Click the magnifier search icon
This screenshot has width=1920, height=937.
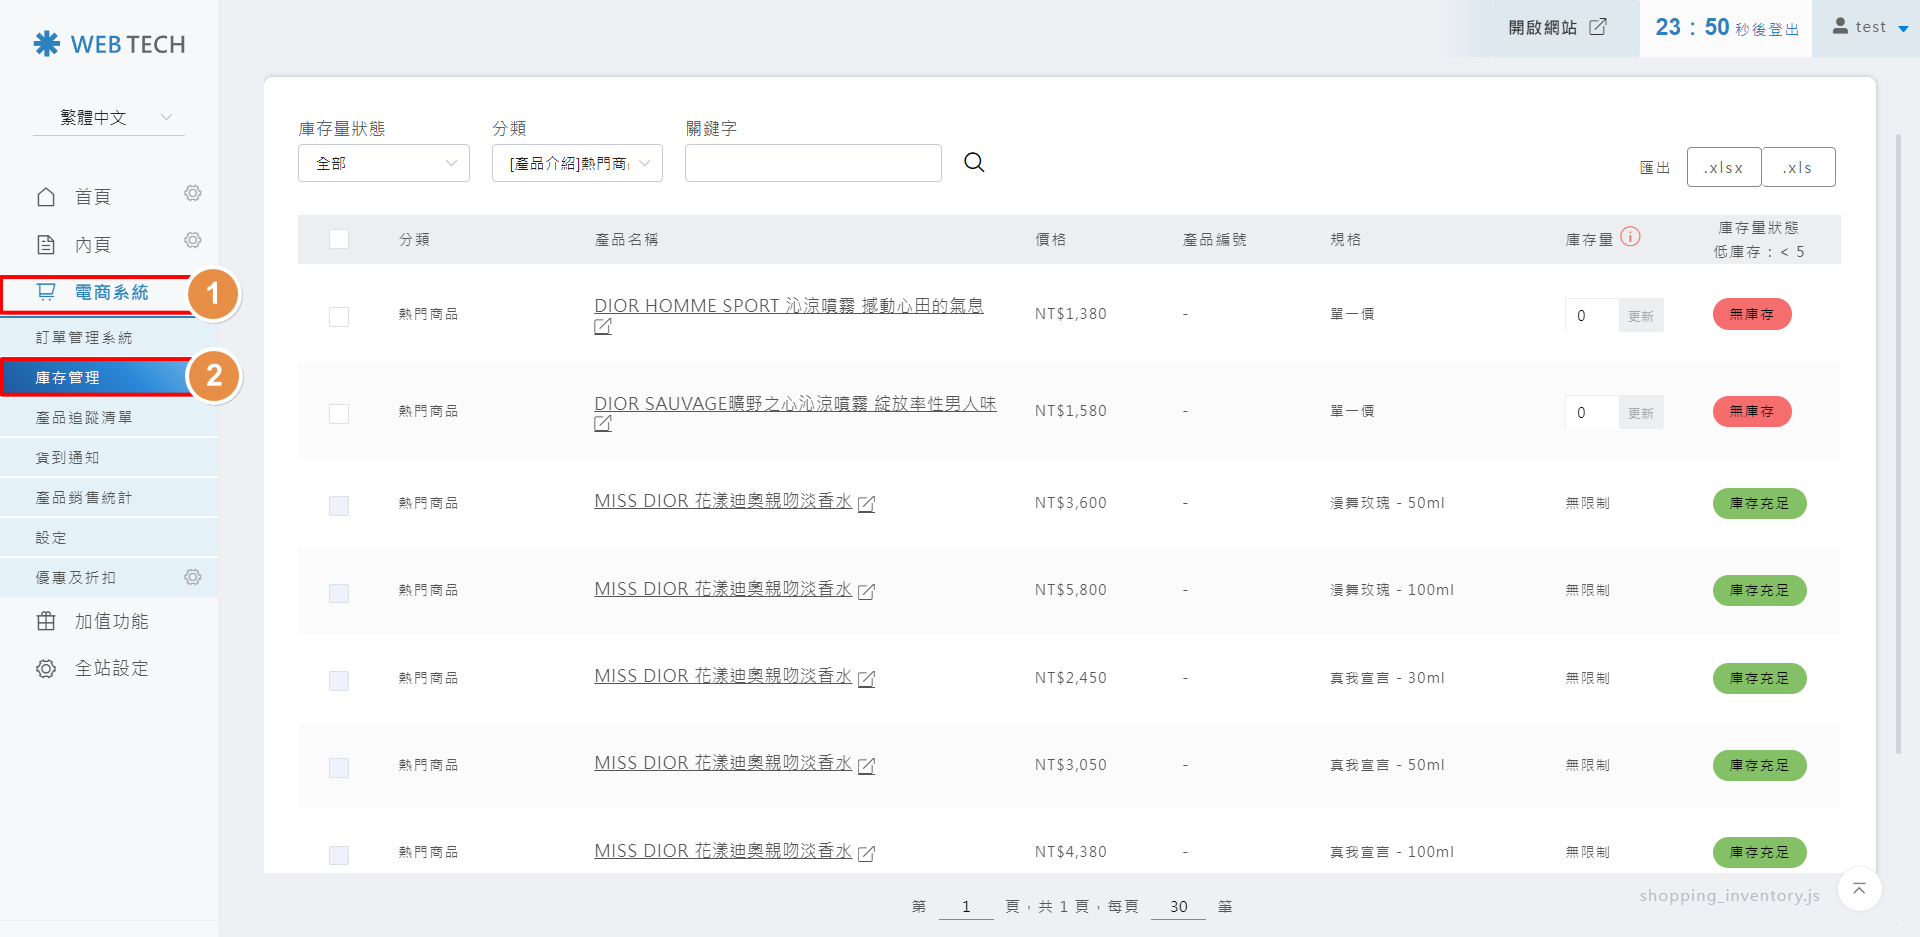[974, 163]
